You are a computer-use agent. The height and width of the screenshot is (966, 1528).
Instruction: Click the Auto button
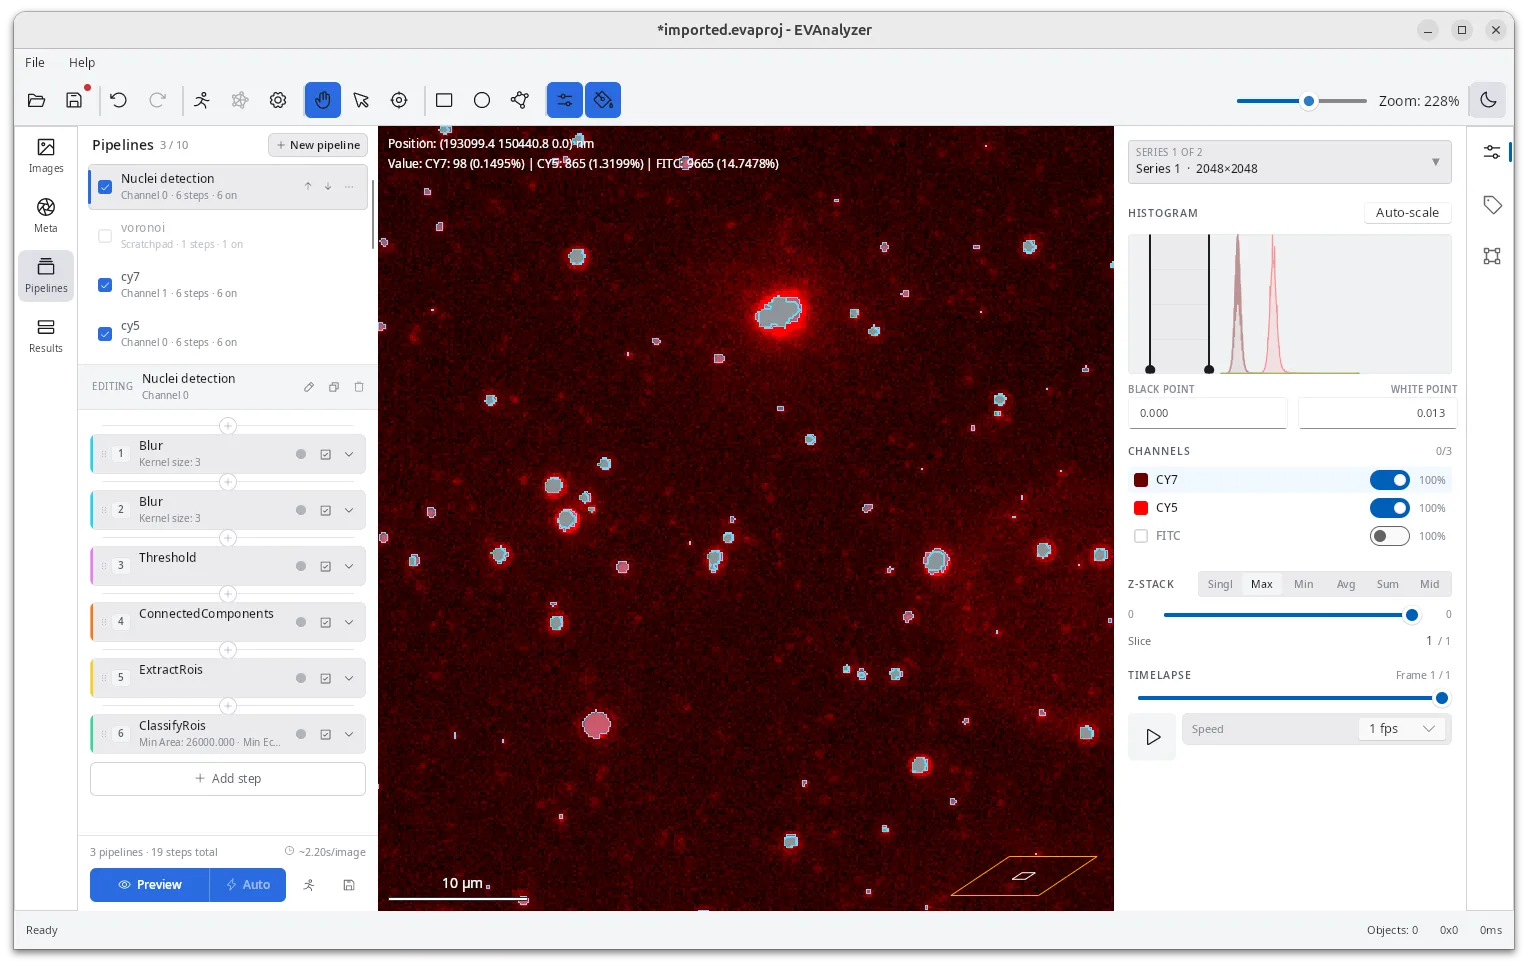click(248, 885)
